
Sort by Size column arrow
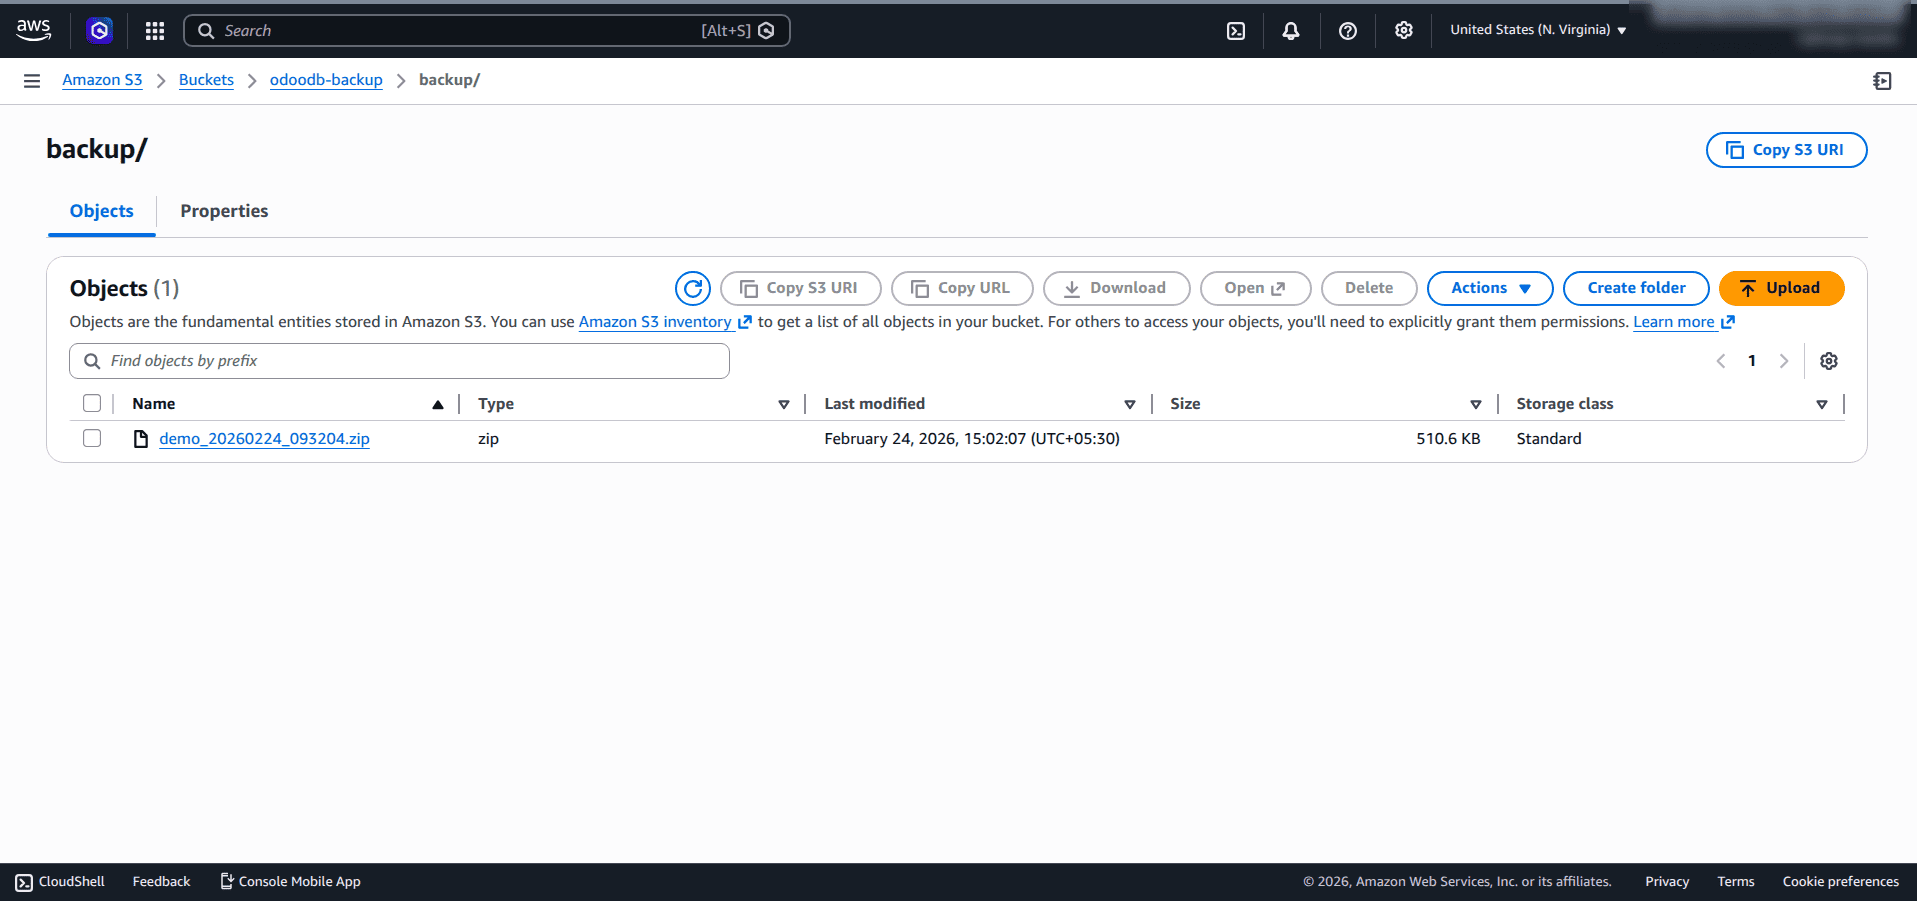coord(1476,404)
